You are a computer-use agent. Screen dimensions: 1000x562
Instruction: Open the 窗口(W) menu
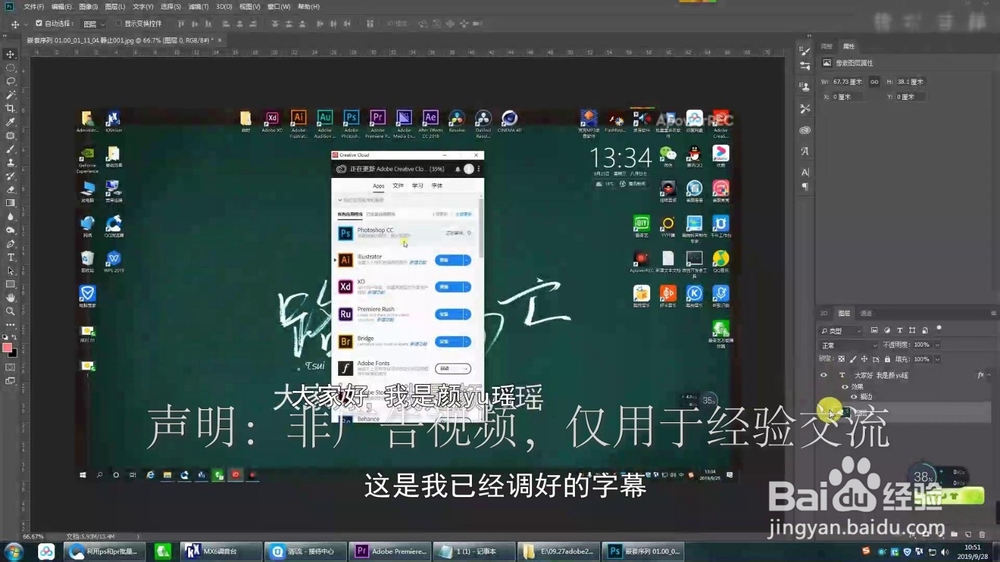click(279, 6)
